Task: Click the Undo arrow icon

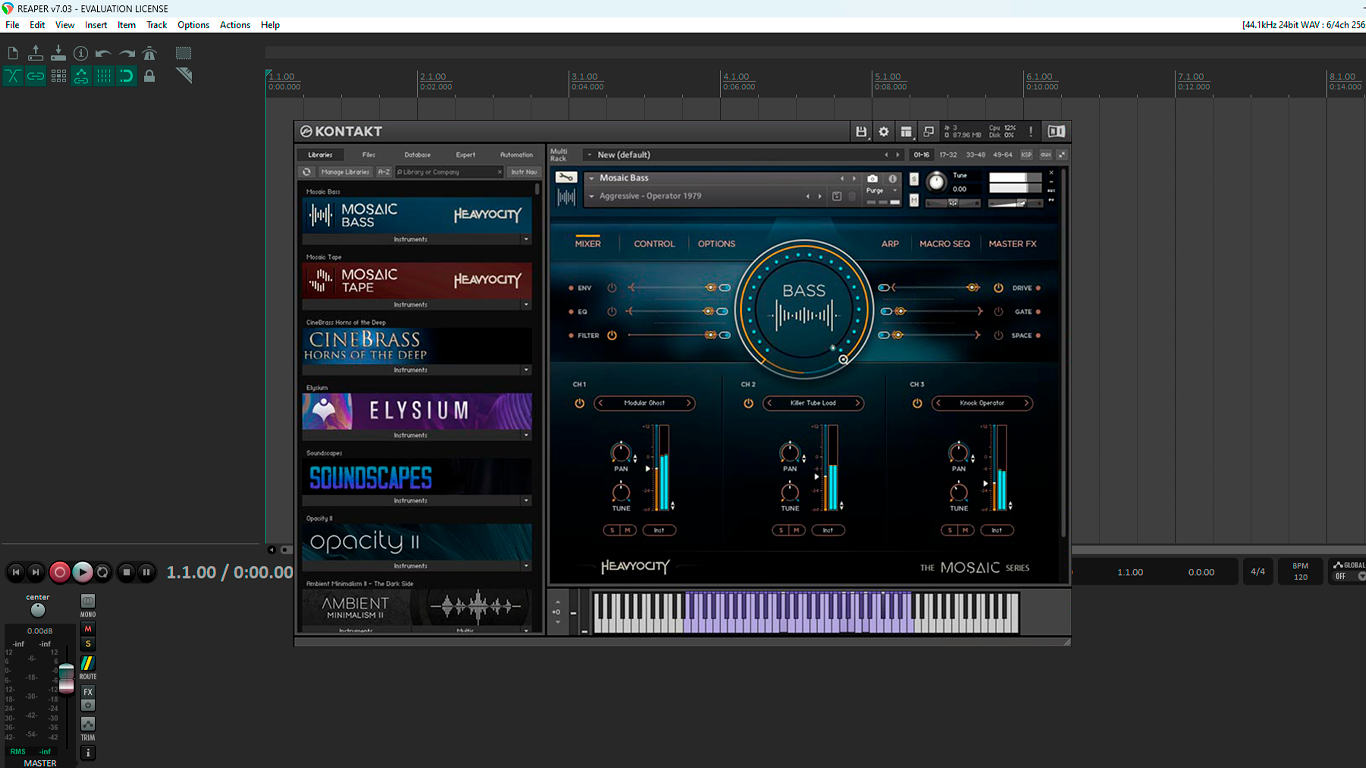Action: point(104,53)
